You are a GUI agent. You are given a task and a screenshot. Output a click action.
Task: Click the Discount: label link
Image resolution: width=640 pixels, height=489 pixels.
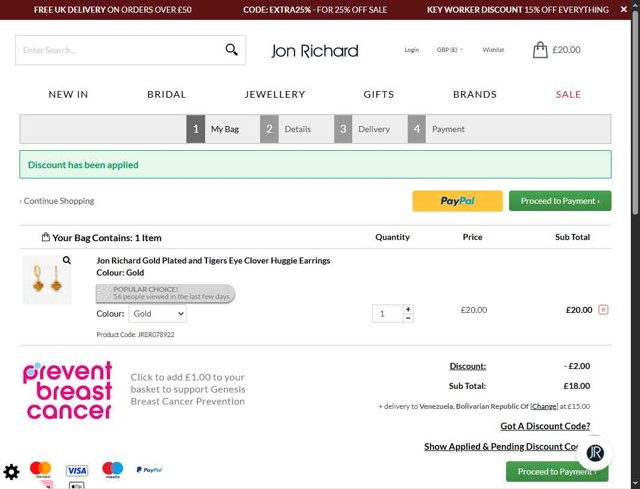click(468, 366)
